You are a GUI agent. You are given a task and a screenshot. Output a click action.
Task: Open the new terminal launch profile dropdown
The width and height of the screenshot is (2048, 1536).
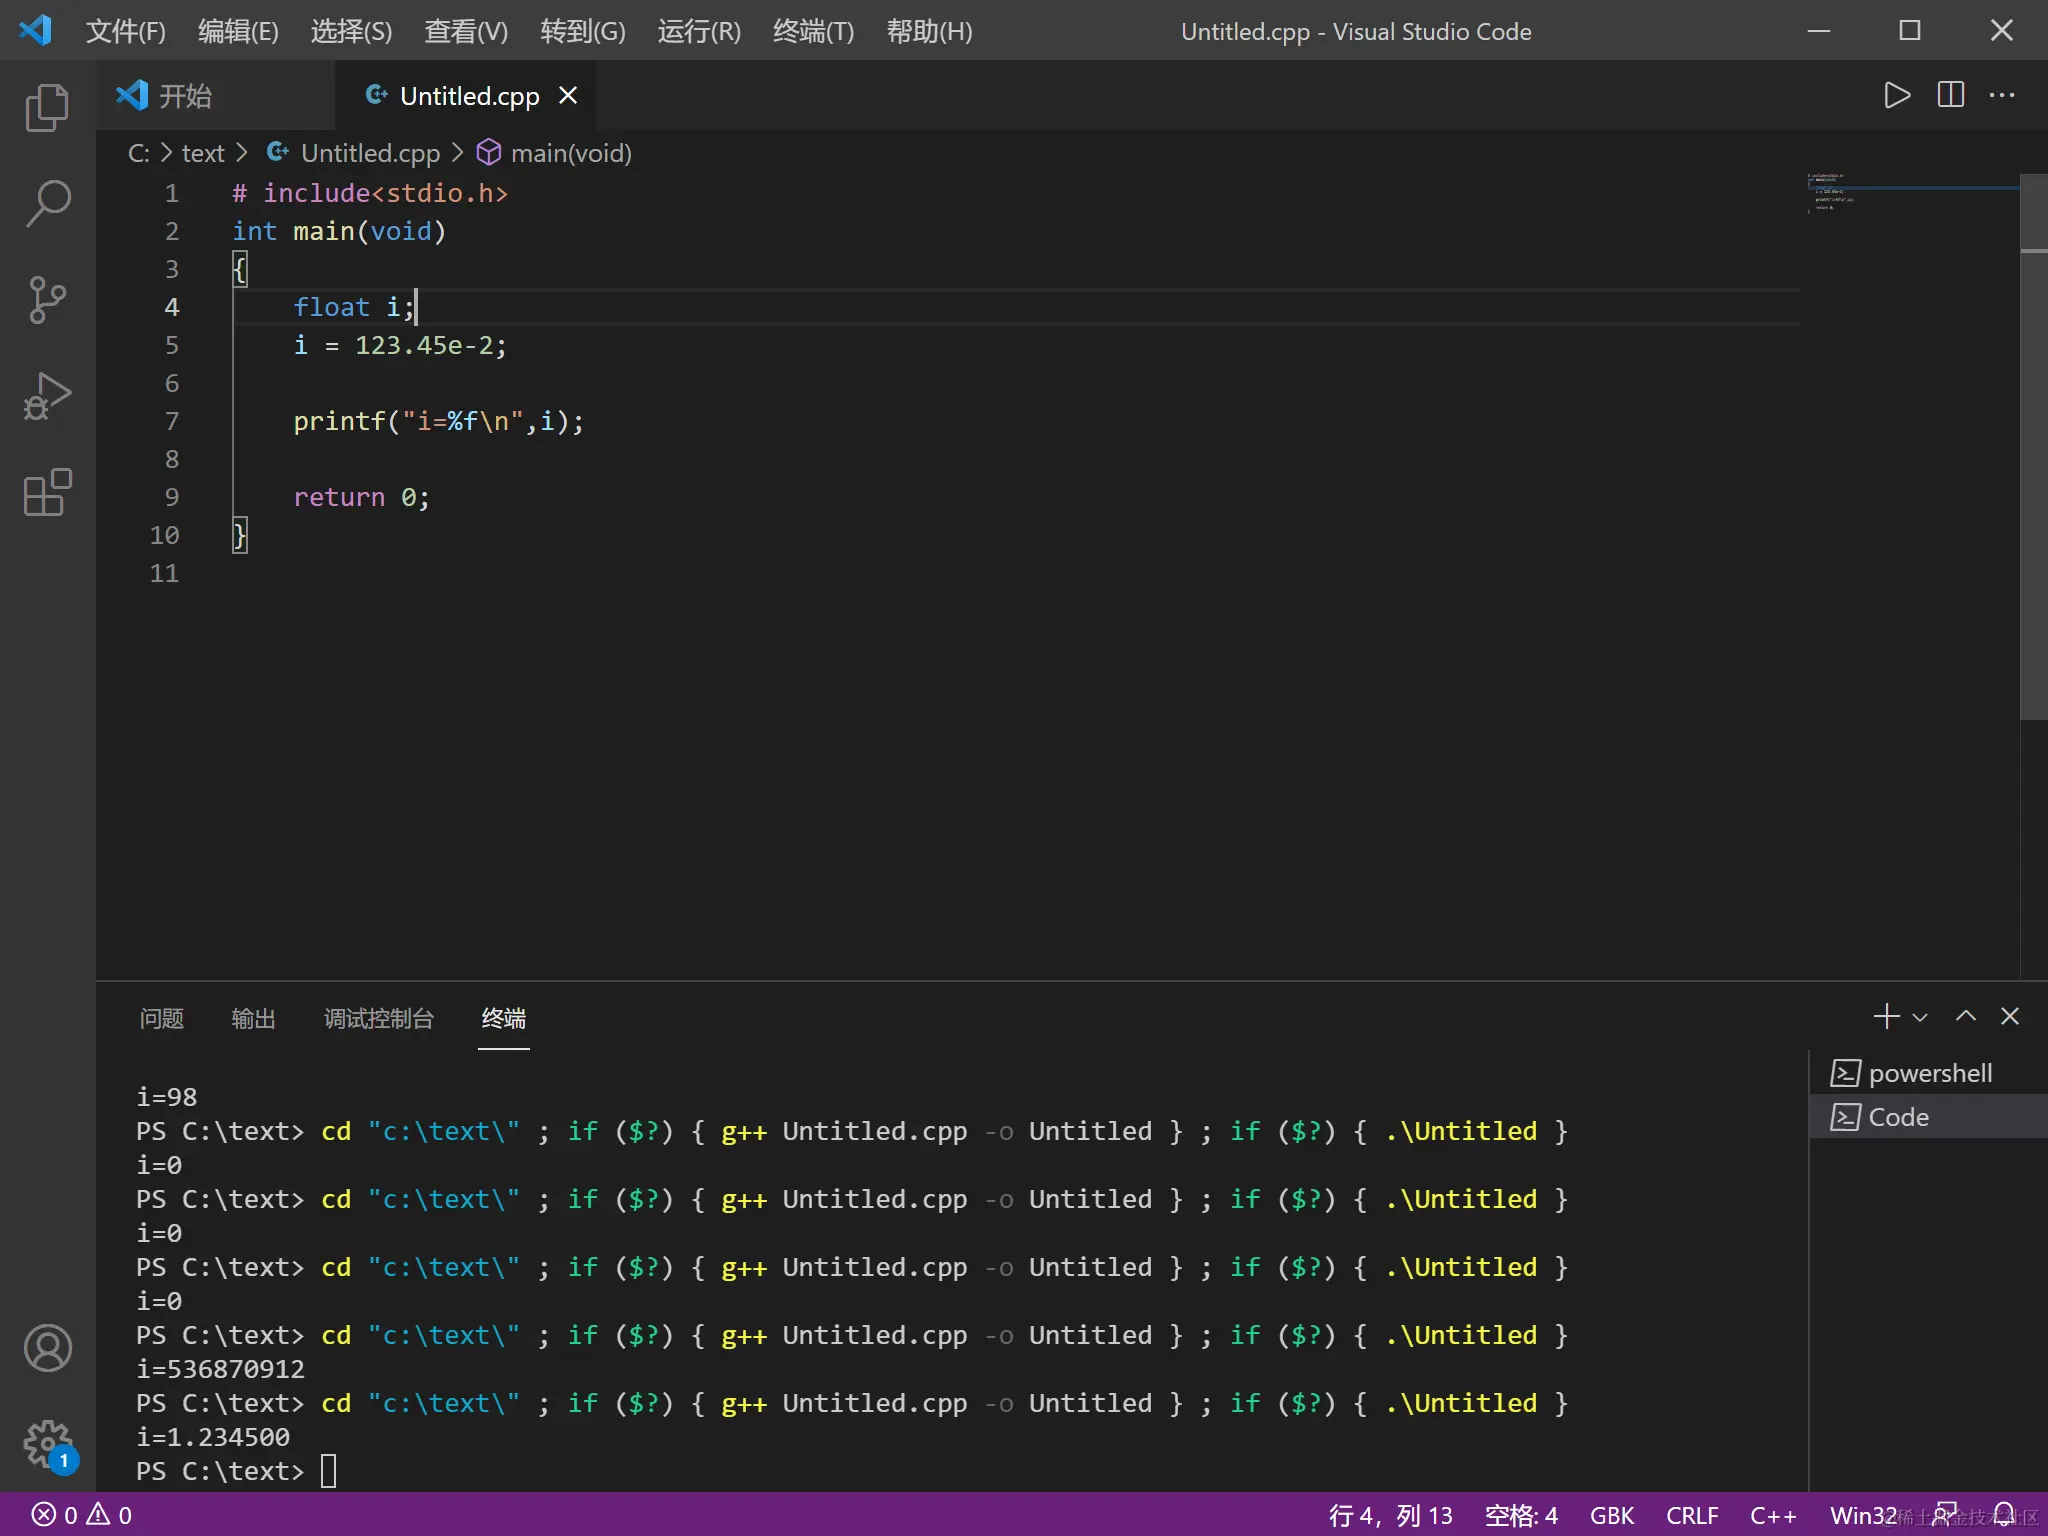pyautogui.click(x=1920, y=1018)
